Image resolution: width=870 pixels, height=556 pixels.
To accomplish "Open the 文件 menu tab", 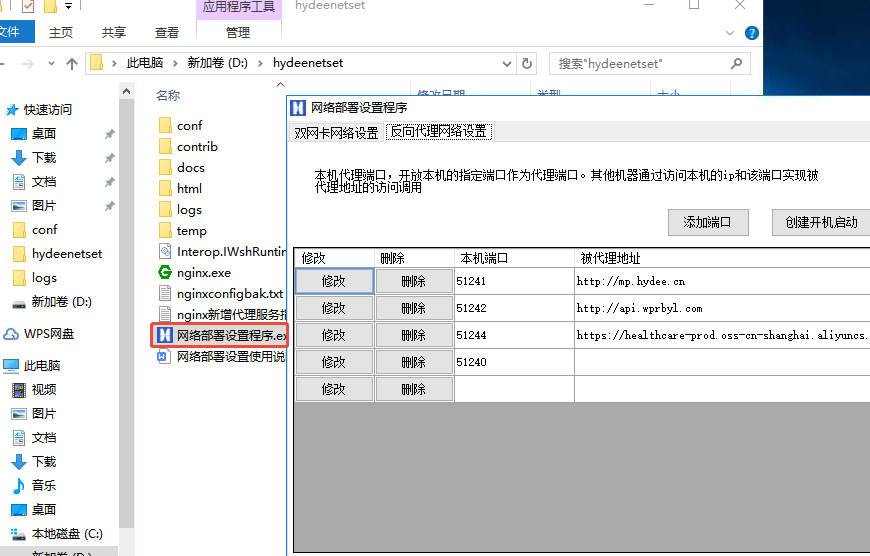I will pyautogui.click(x=17, y=32).
